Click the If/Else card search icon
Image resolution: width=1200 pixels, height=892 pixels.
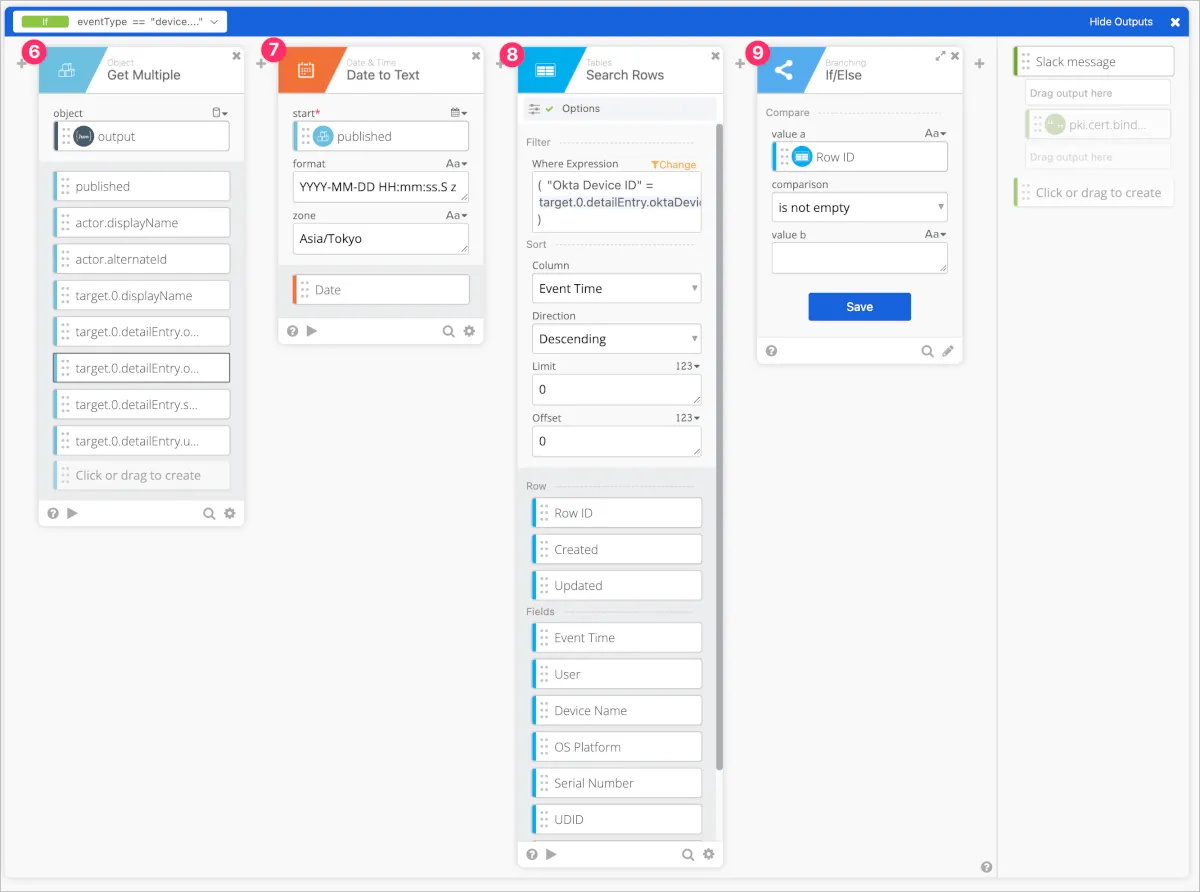(x=927, y=351)
